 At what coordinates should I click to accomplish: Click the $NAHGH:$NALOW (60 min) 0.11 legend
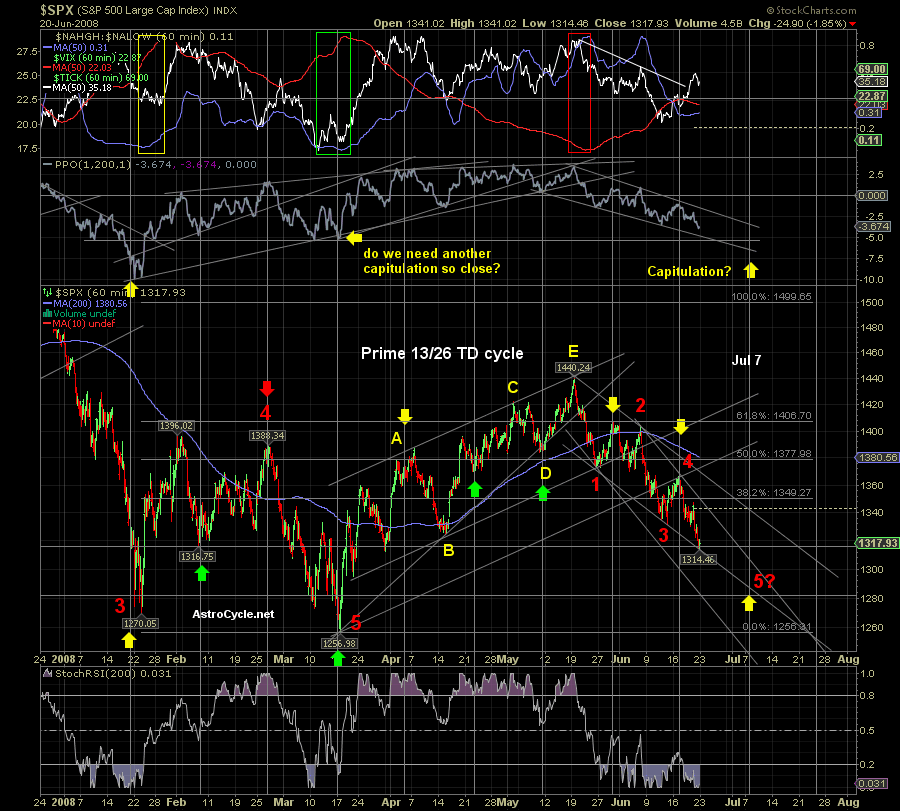[143, 37]
